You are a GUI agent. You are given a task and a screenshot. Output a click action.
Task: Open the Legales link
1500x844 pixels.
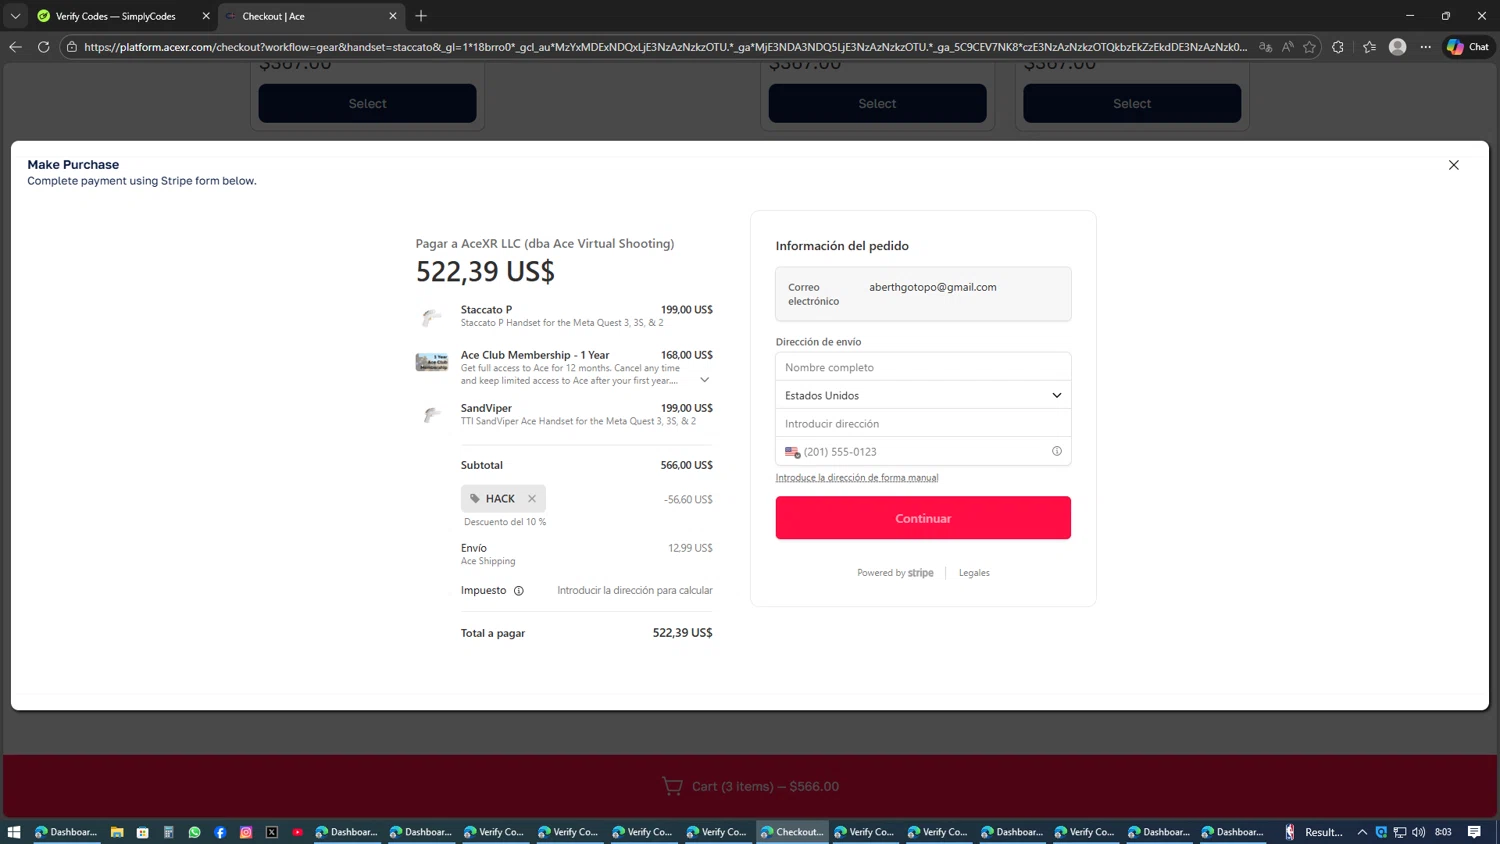click(x=974, y=573)
